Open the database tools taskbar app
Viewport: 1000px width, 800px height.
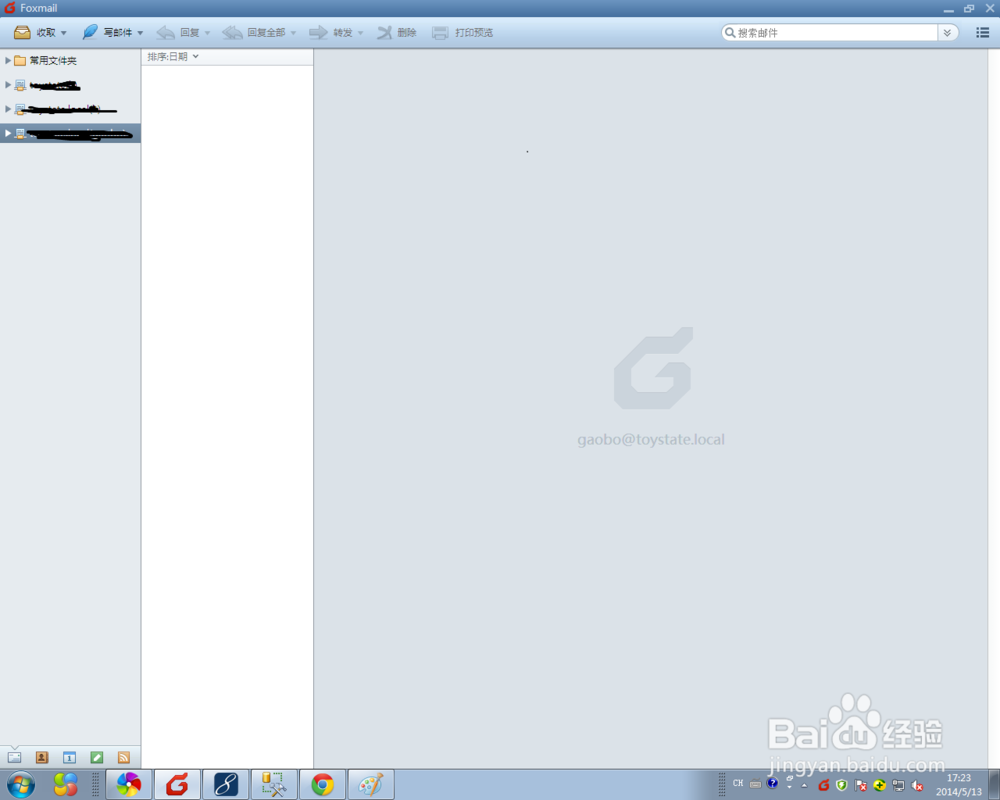(274, 785)
